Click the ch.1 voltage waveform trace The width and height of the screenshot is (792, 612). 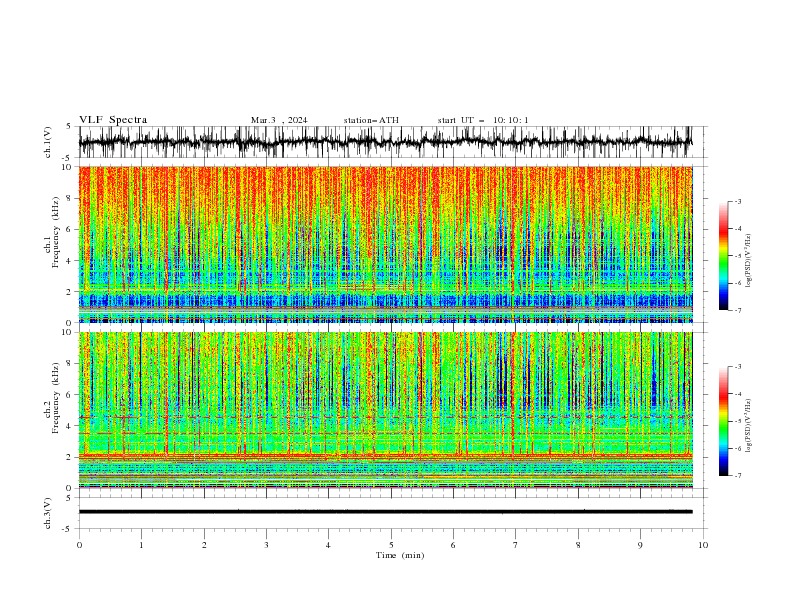tap(385, 142)
